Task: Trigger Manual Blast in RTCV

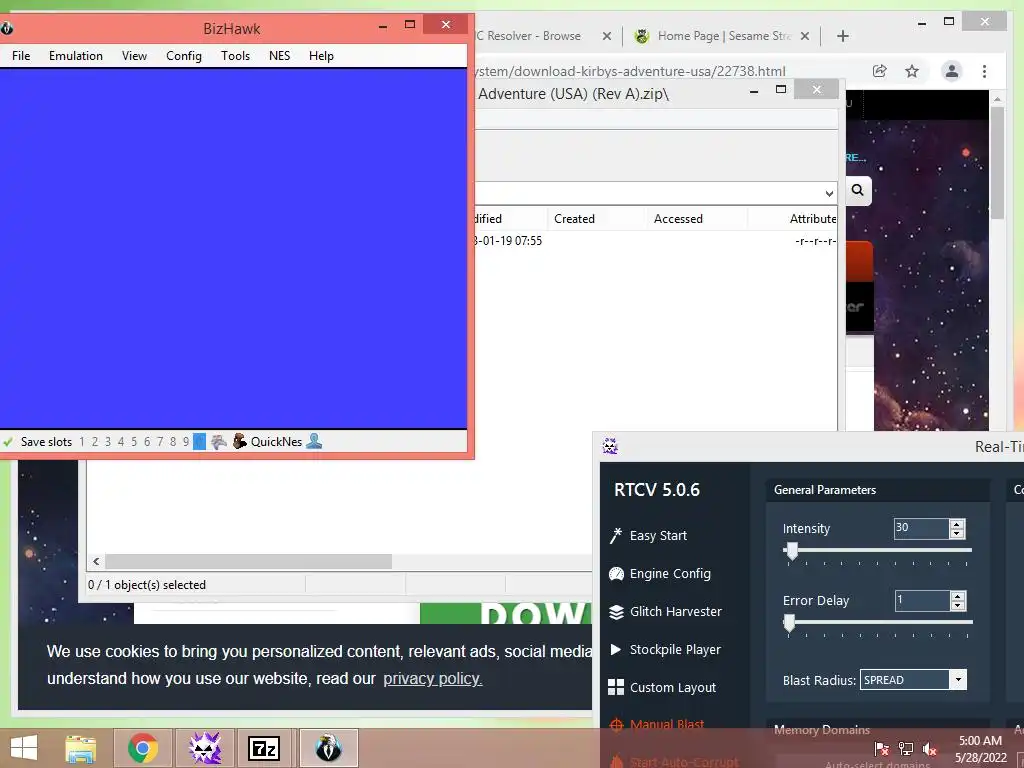Action: 656,724
